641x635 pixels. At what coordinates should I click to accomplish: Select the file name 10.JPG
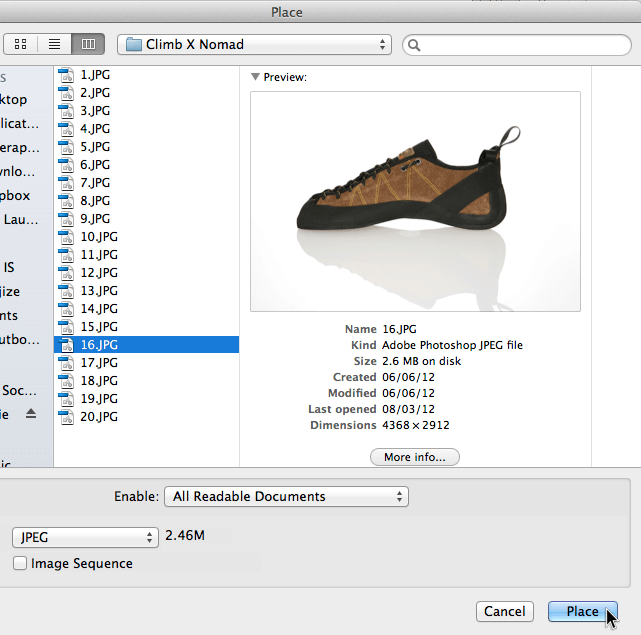(x=99, y=237)
